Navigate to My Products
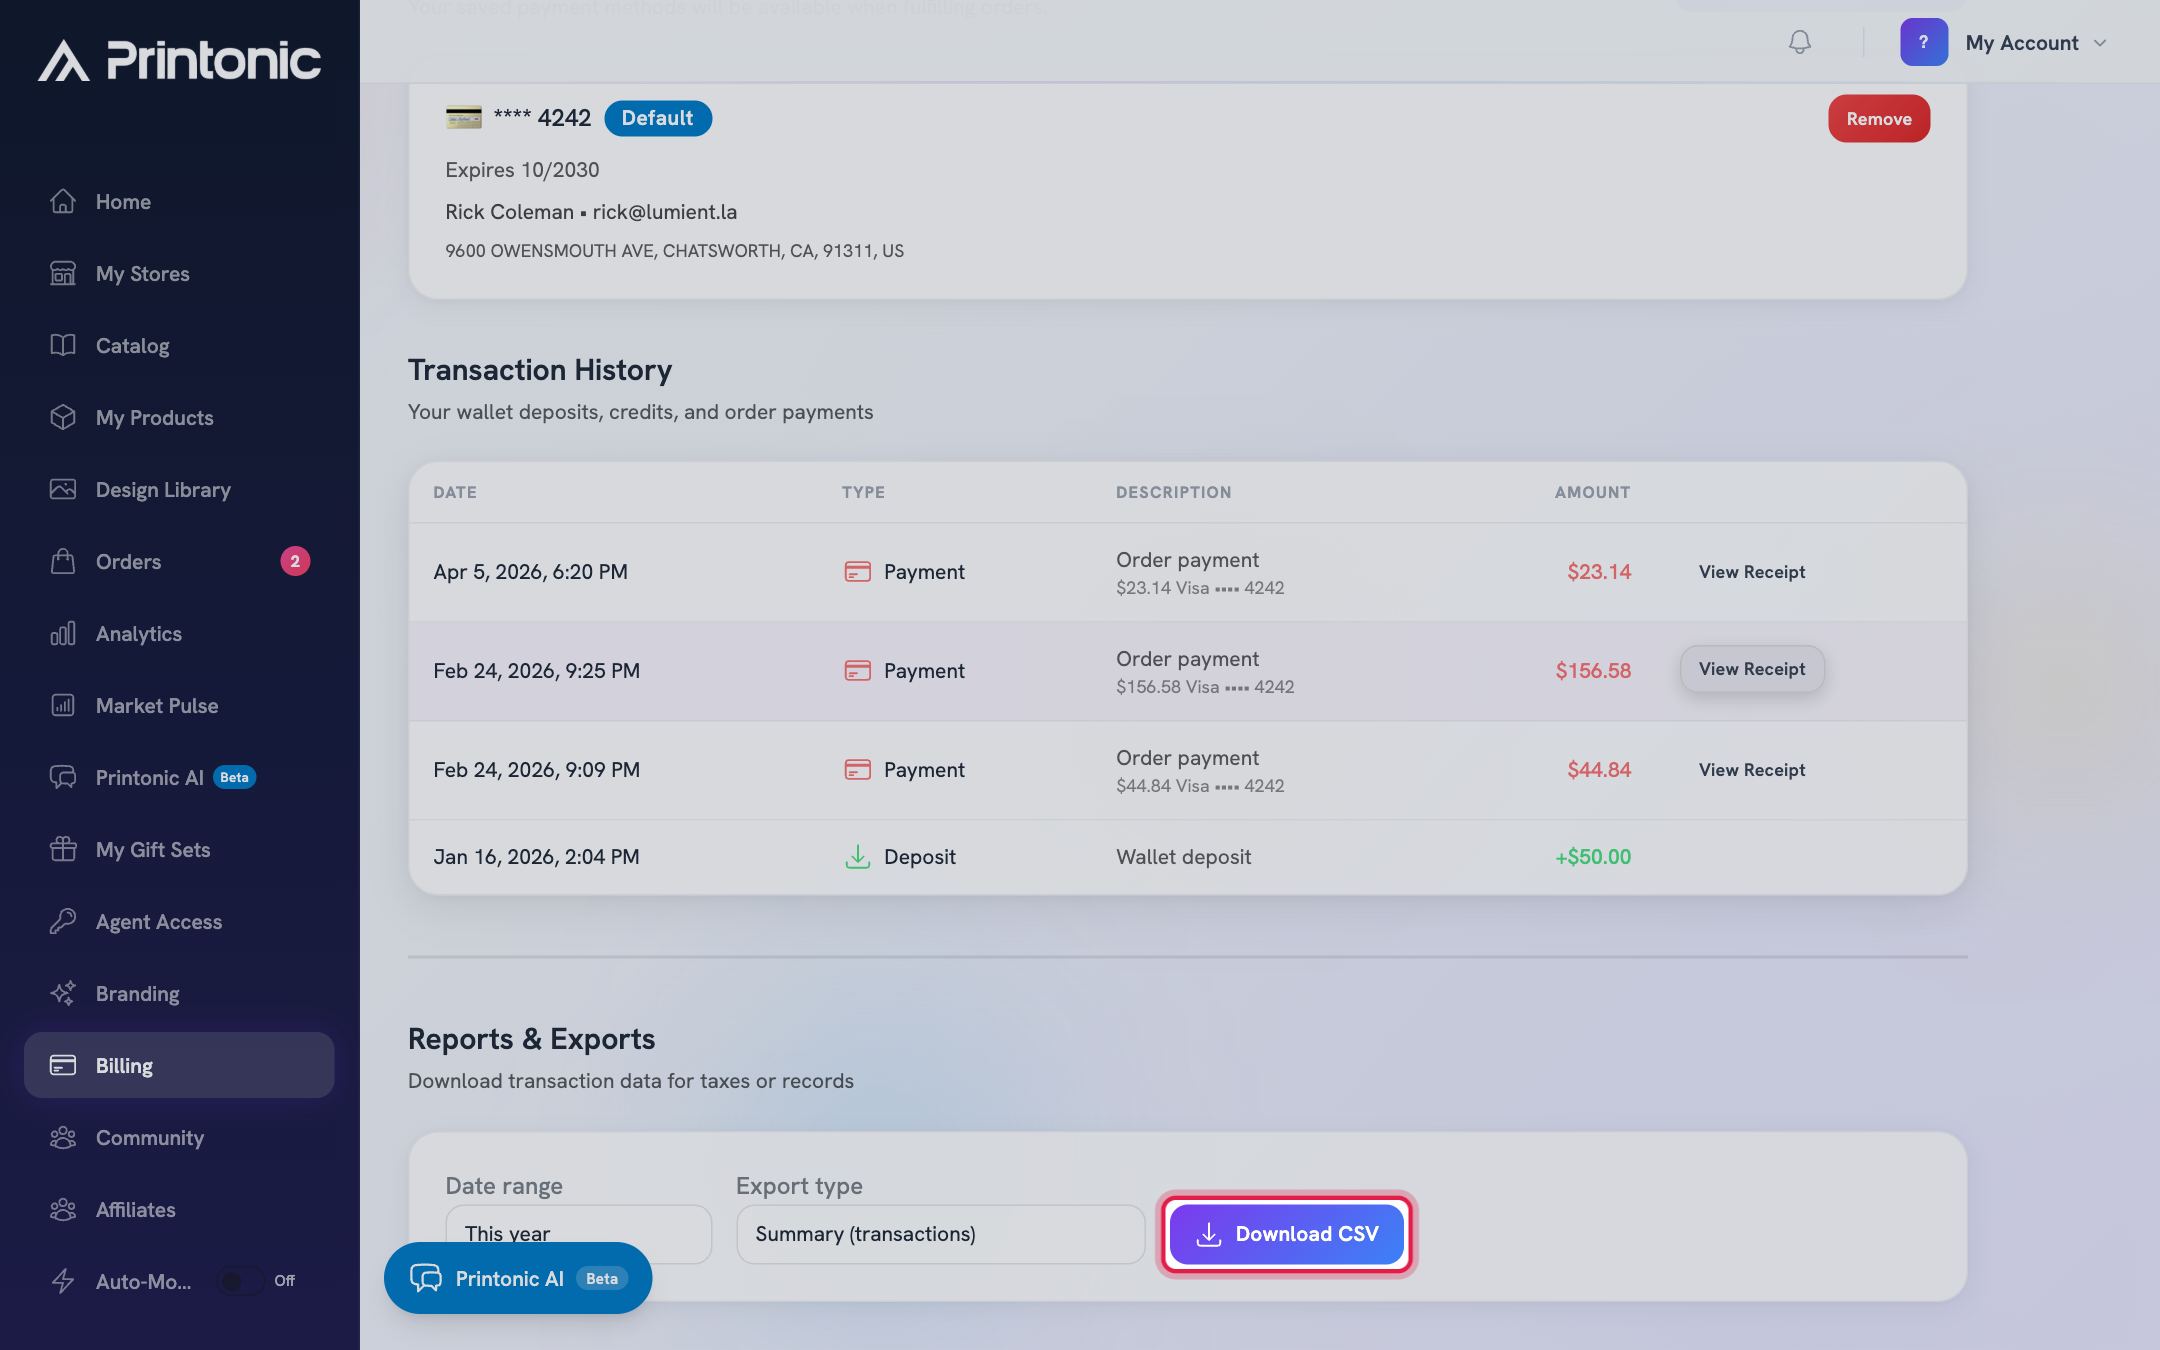2160x1350 pixels. [x=179, y=417]
